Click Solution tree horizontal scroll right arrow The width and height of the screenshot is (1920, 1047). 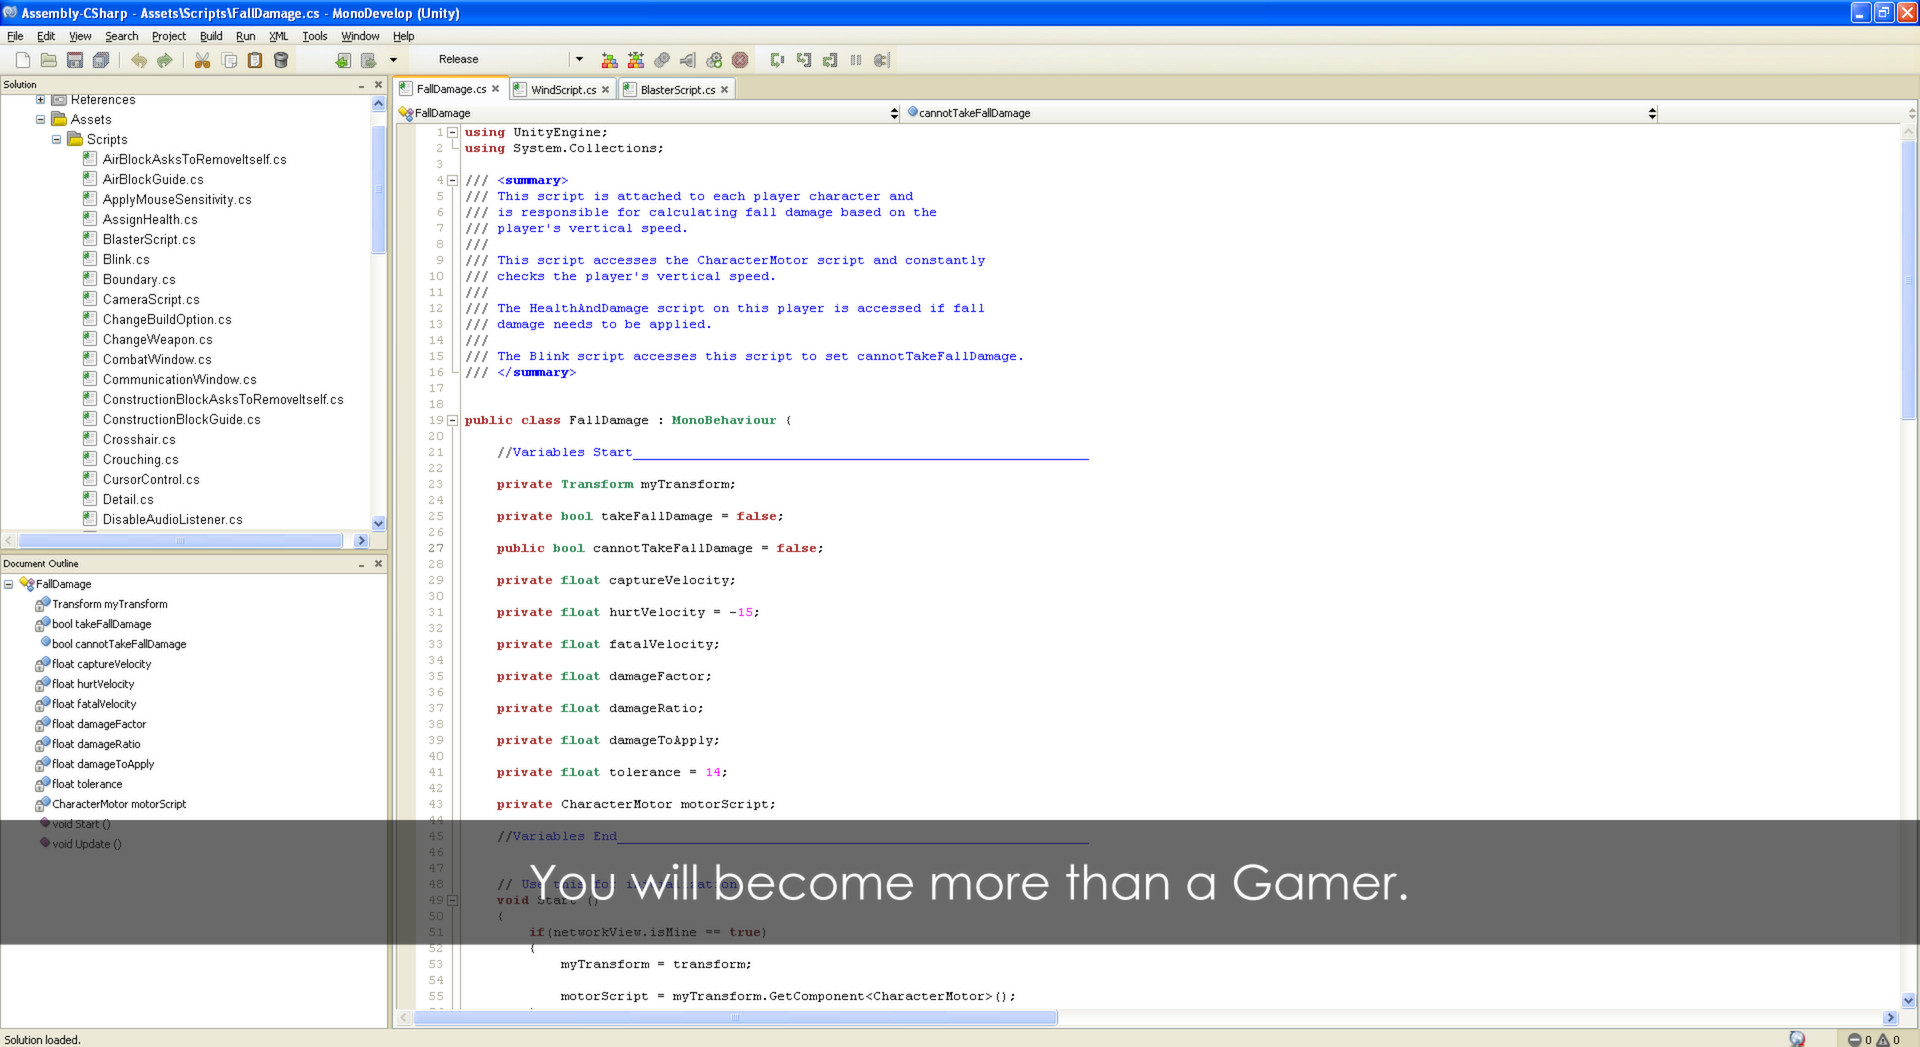(361, 541)
